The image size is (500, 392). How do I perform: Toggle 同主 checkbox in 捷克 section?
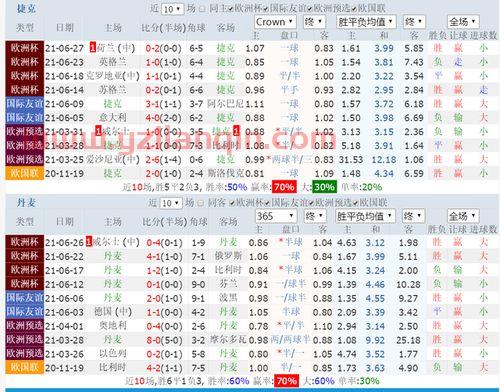coord(202,9)
